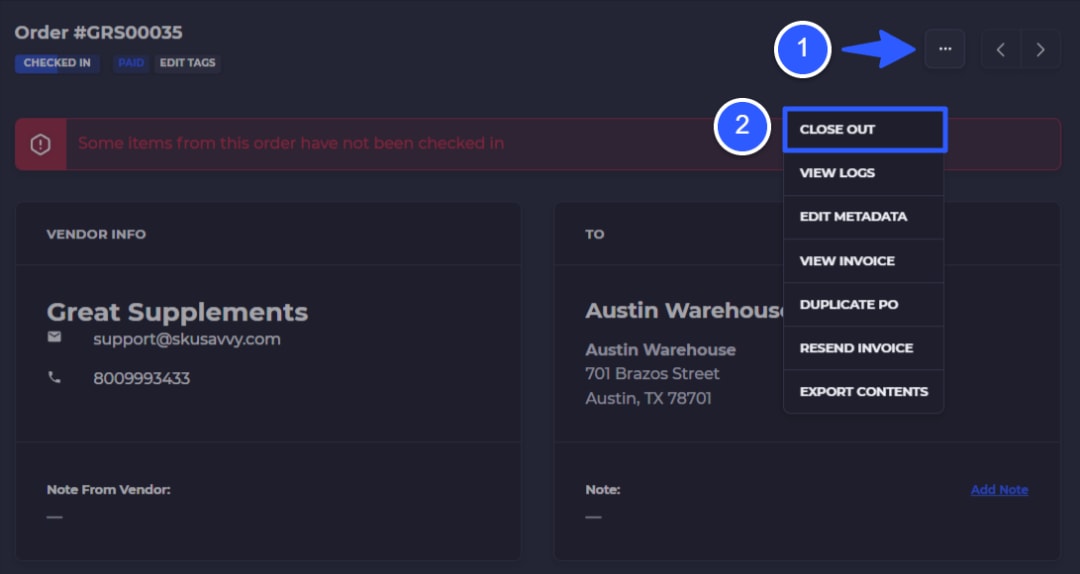
Task: Click the Austin, TX 78701 text
Action: tap(648, 398)
